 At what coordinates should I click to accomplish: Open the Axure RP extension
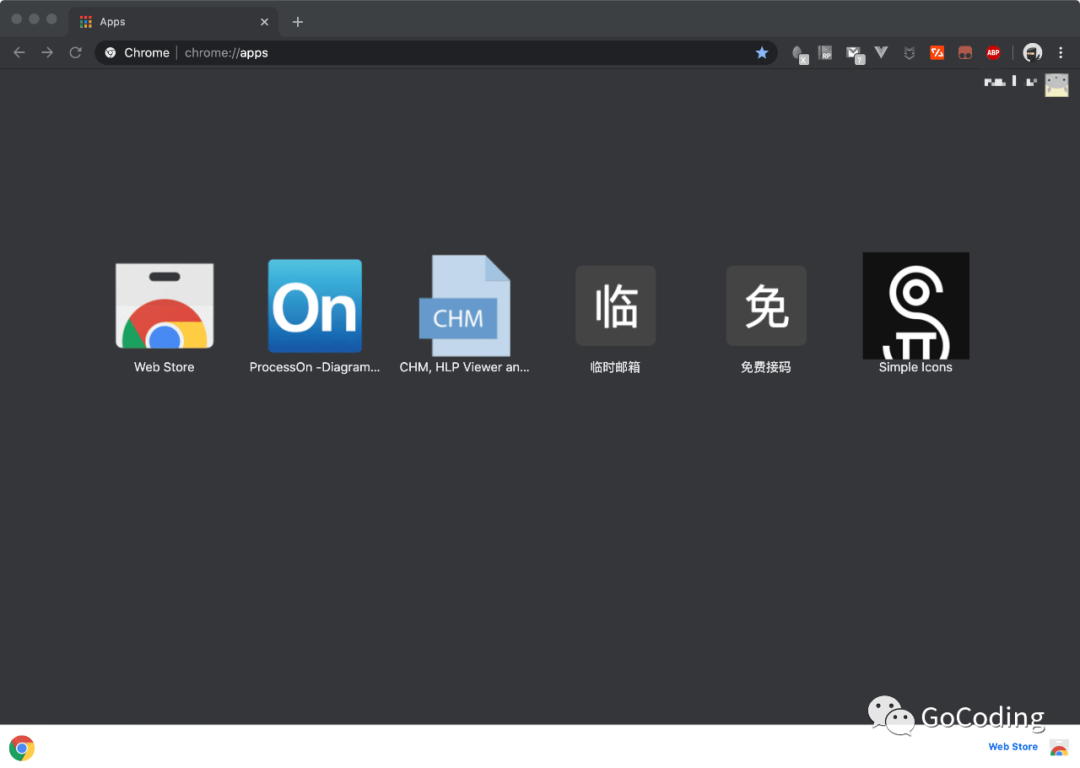pos(825,52)
